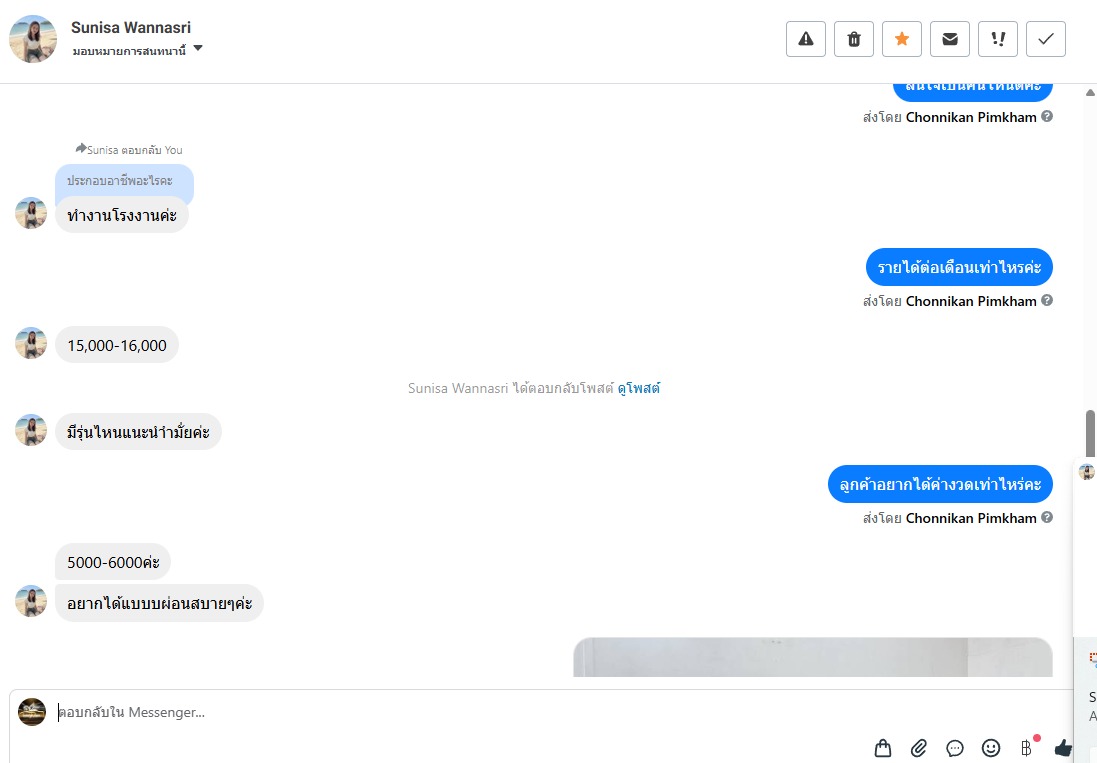
Task: Open the emoji picker smiley icon
Action: click(991, 748)
